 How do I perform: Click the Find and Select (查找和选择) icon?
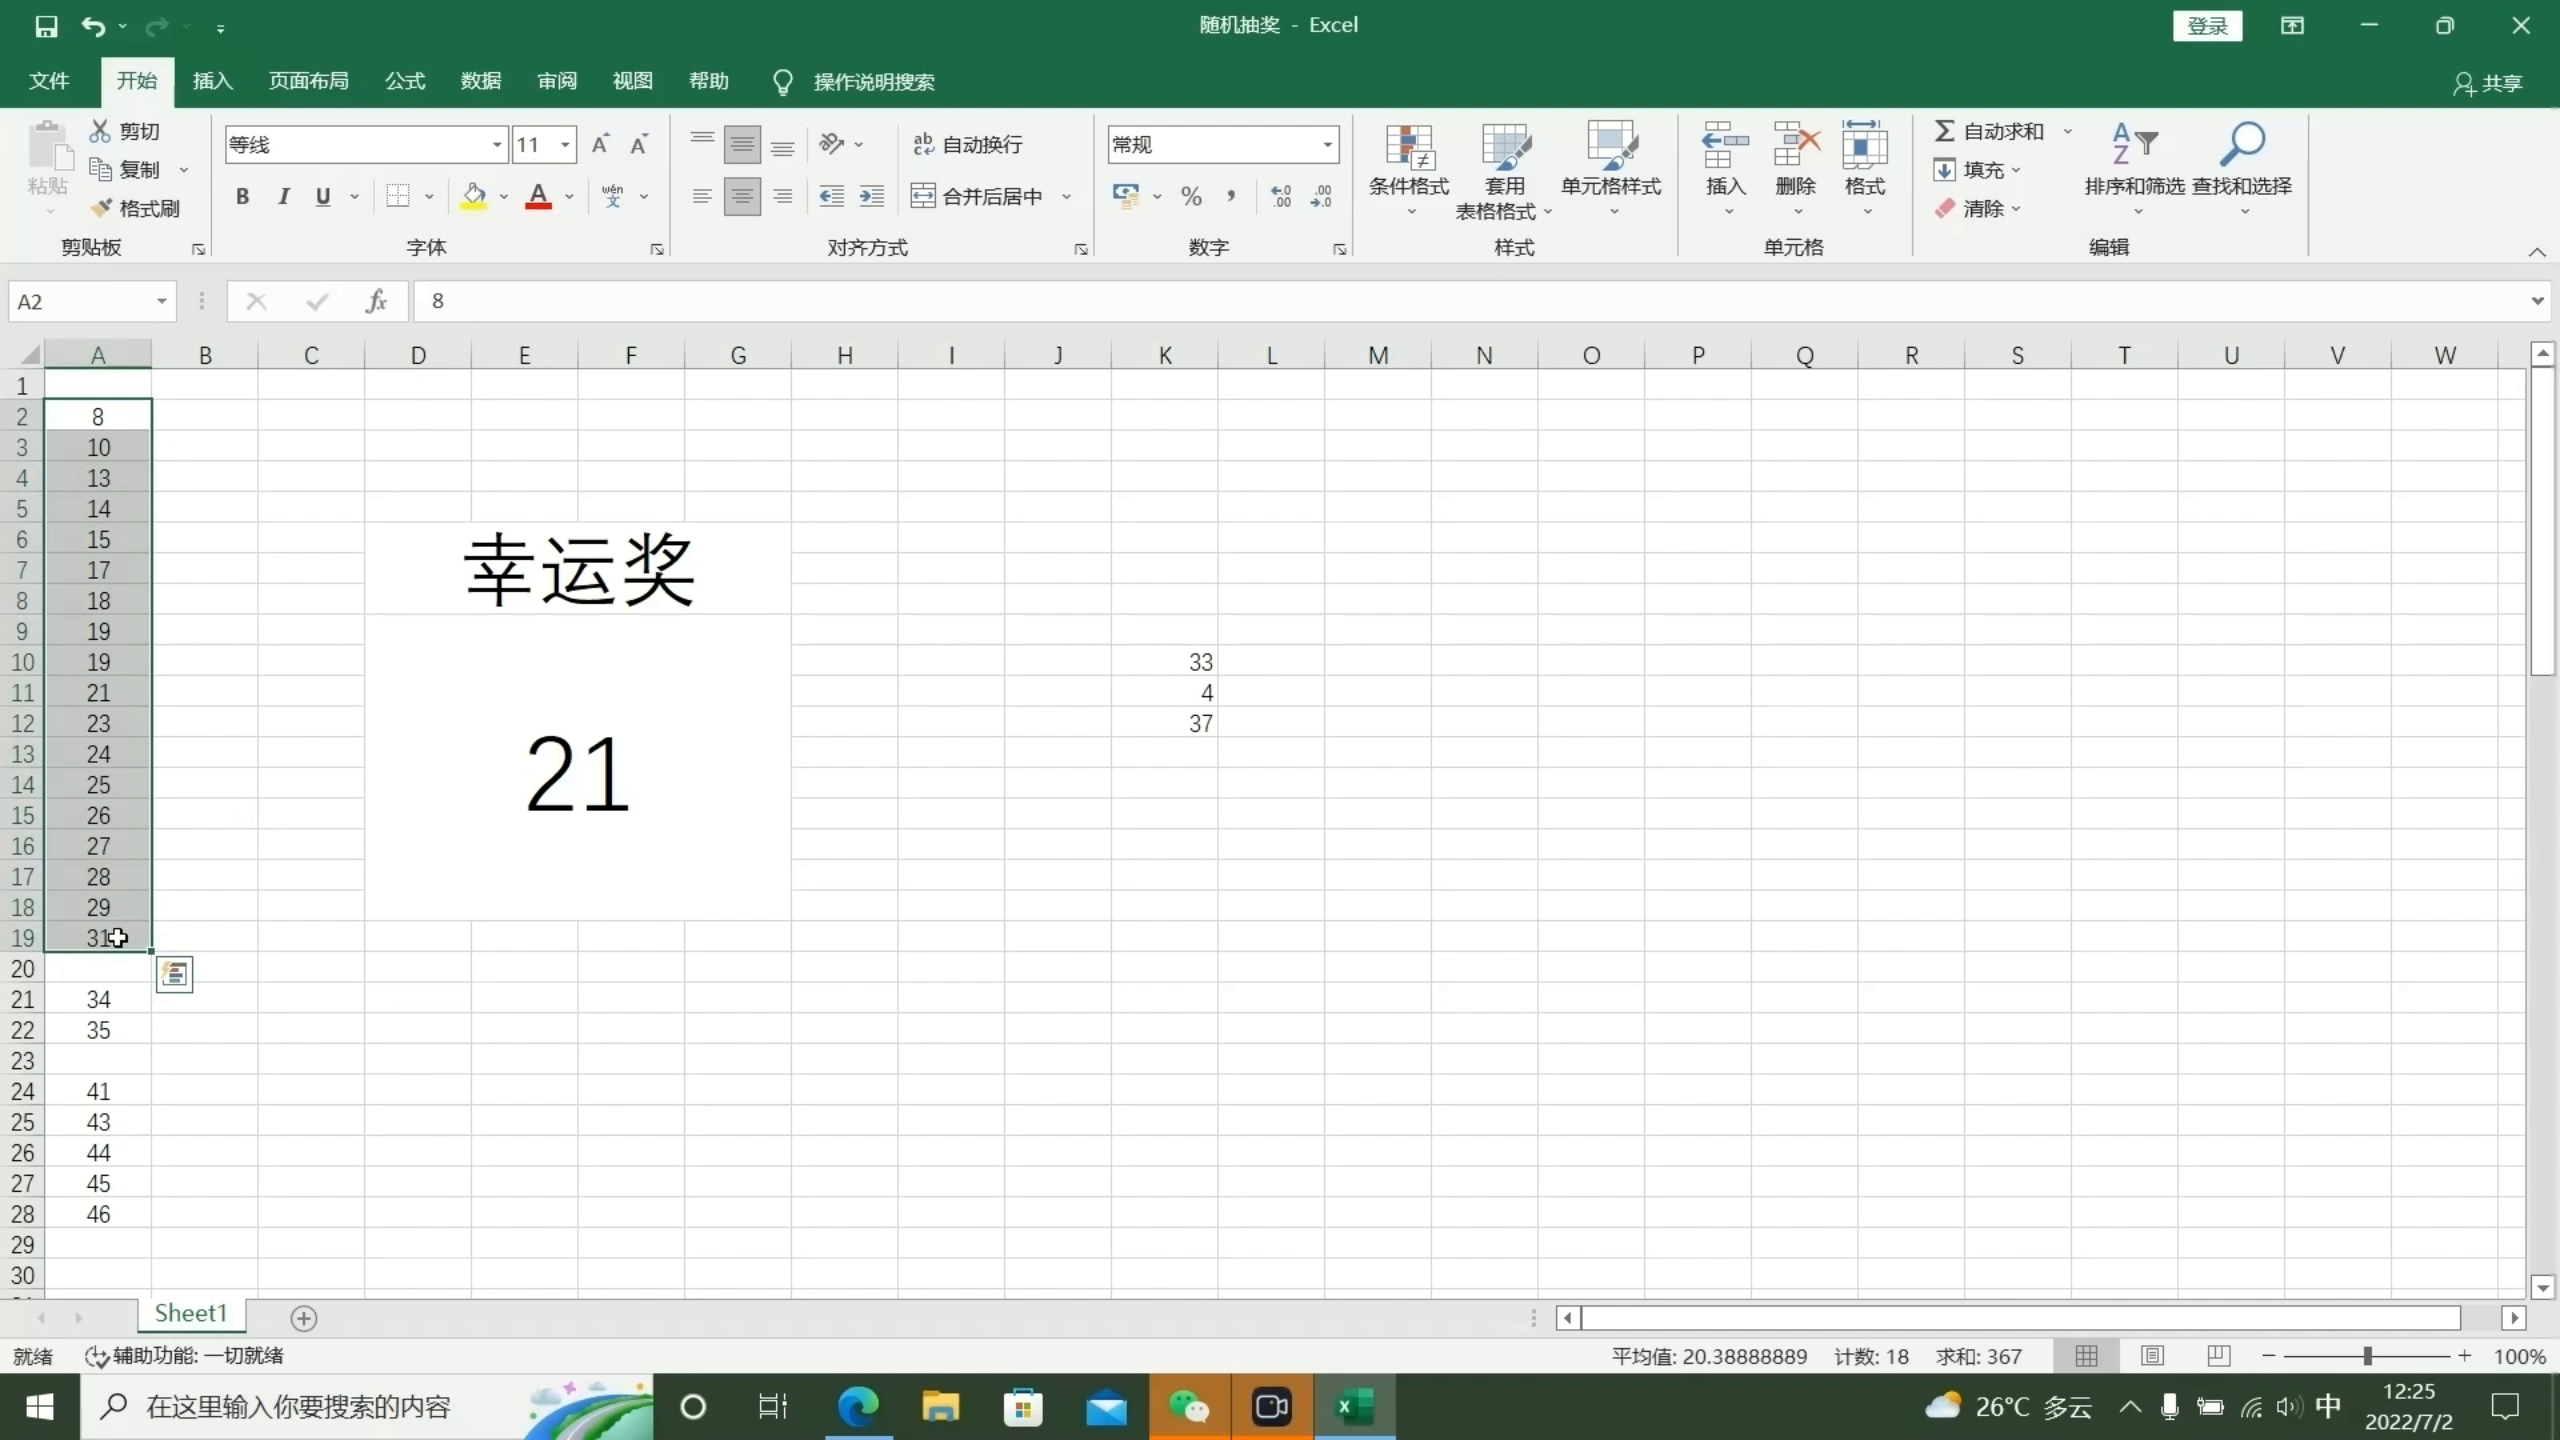click(x=2242, y=145)
